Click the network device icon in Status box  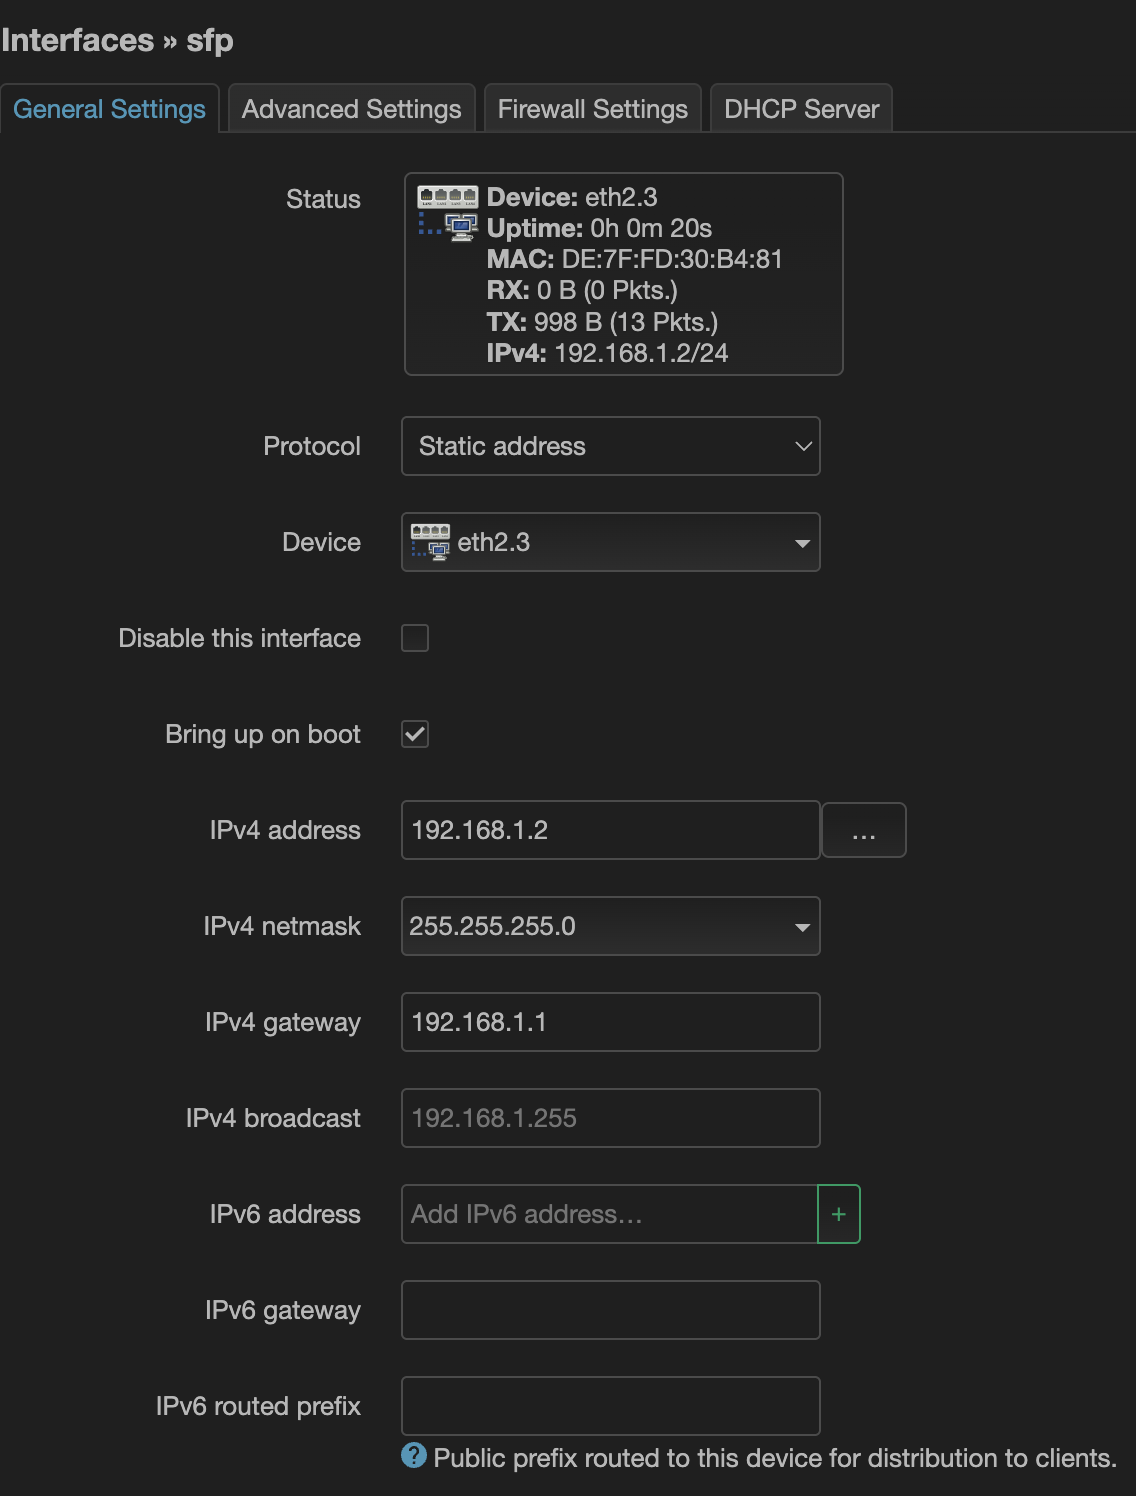(x=447, y=211)
